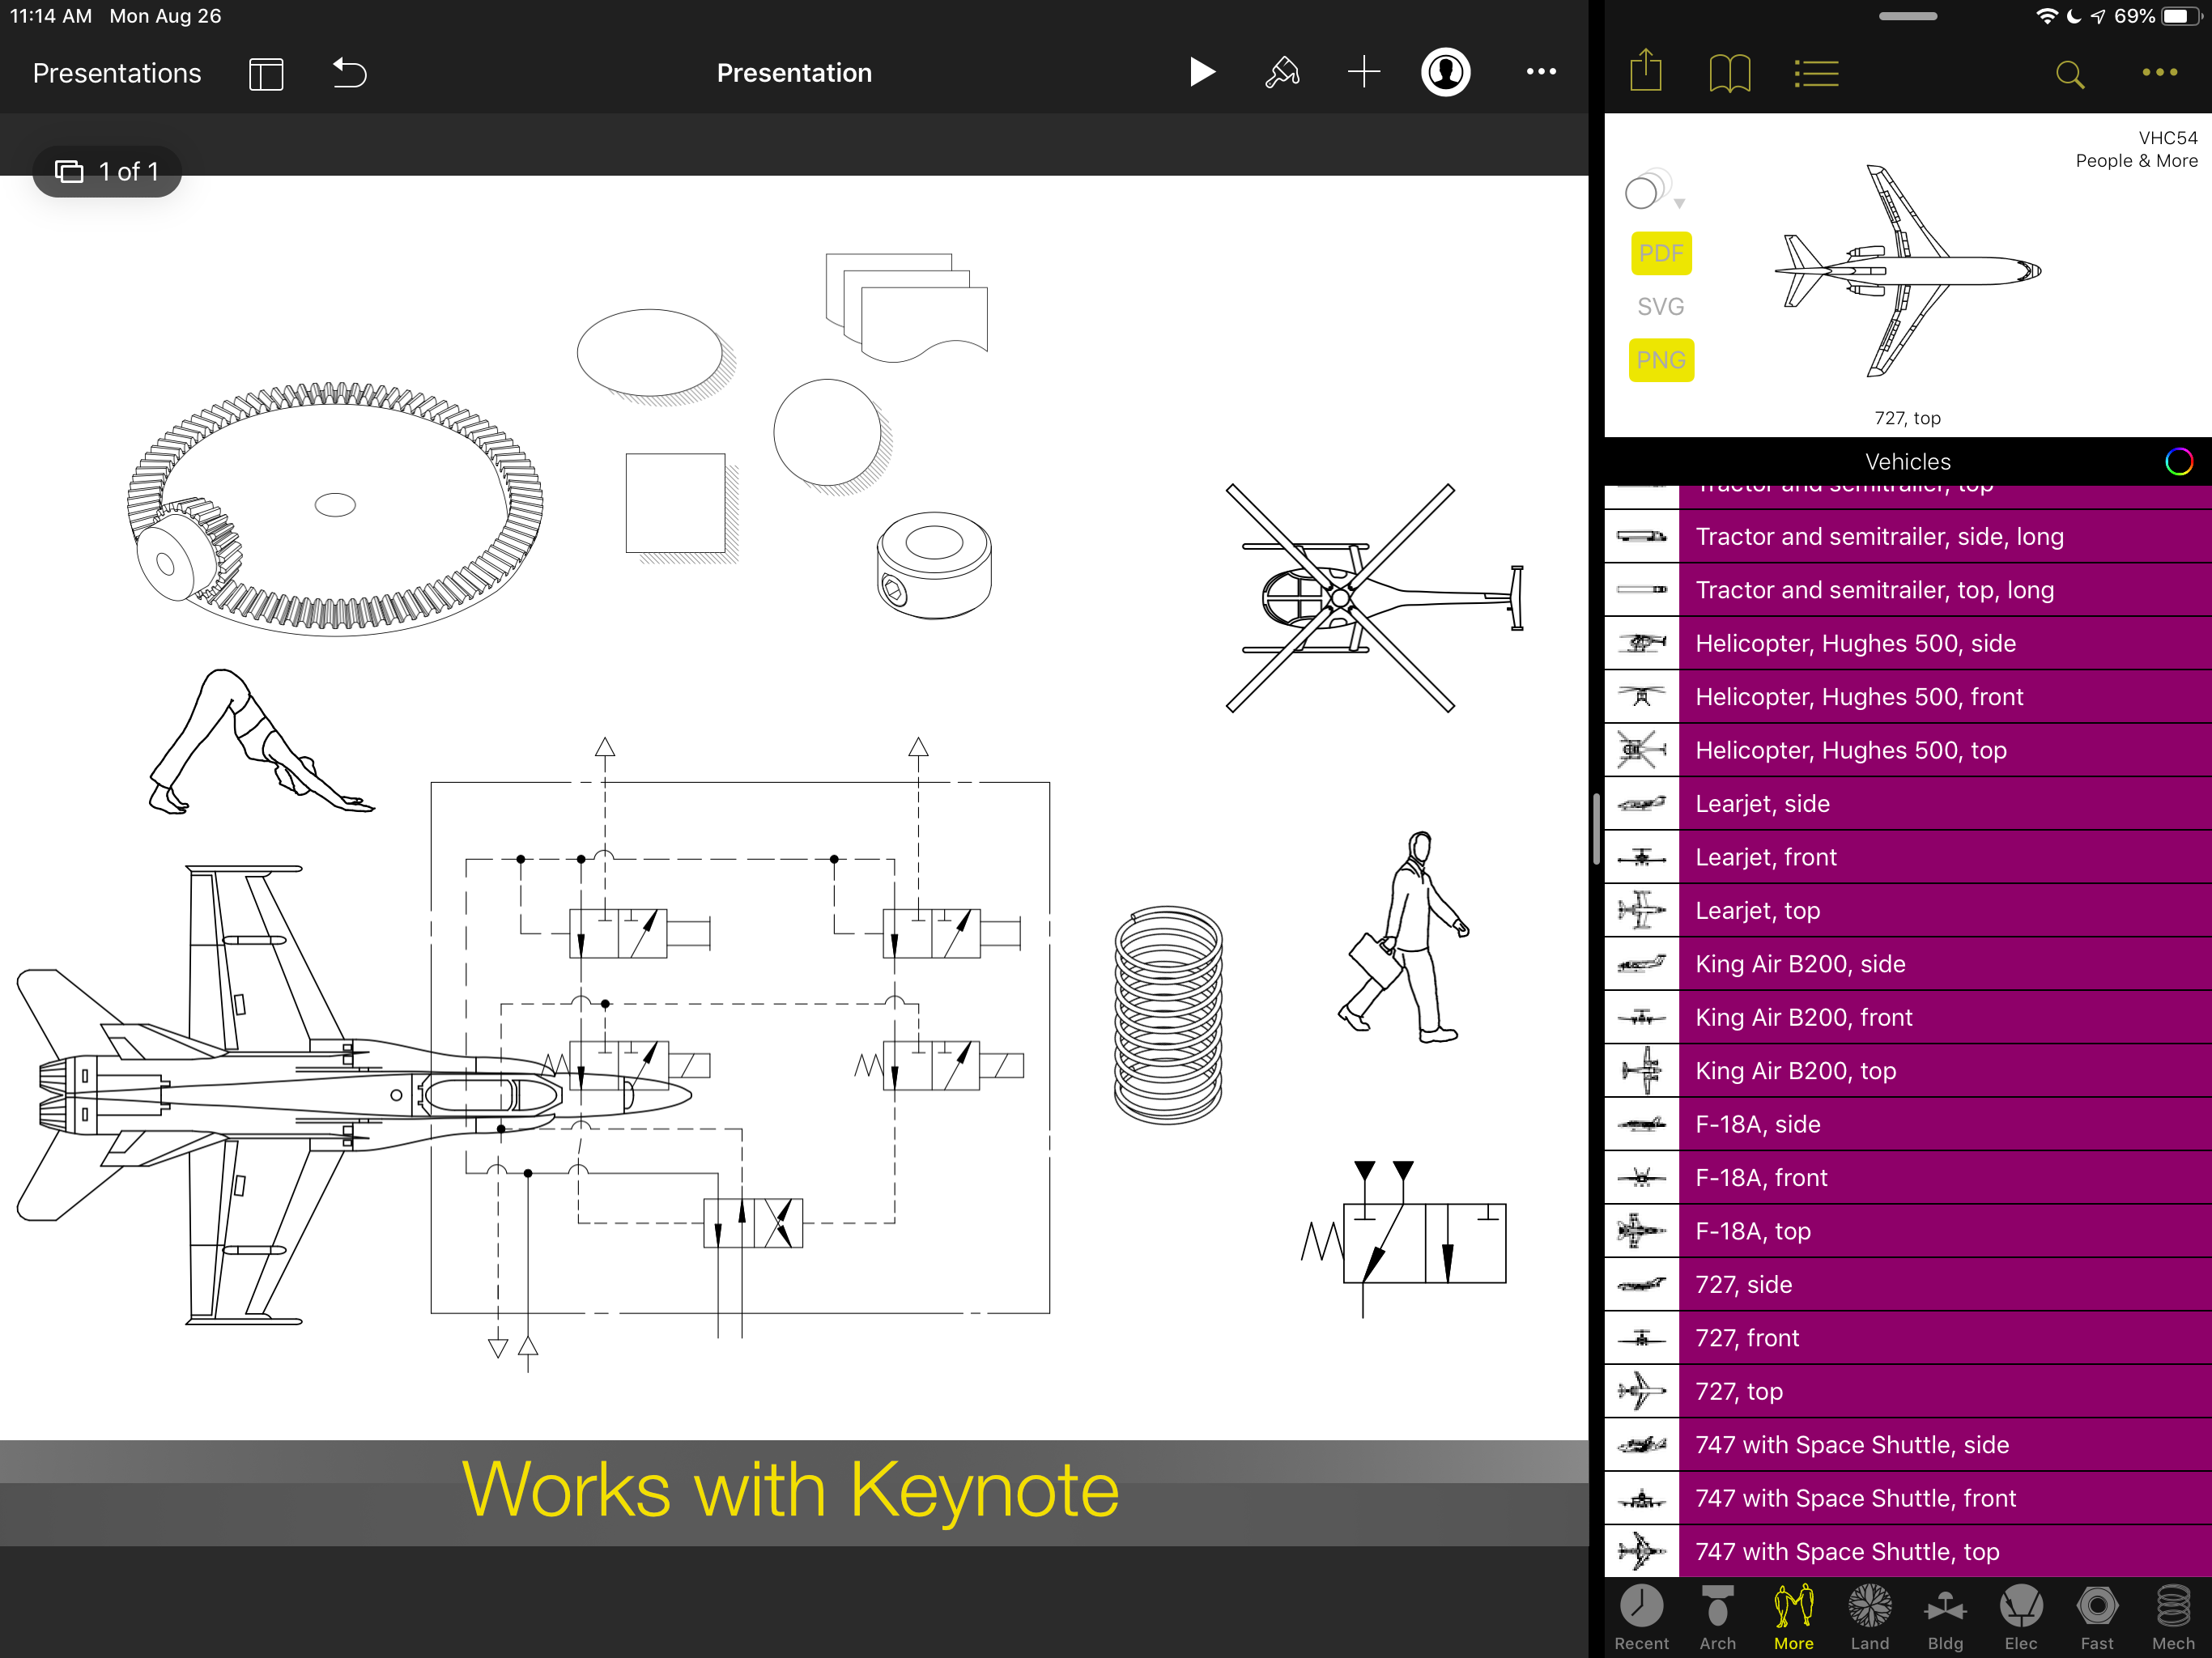Open Keynote More options ellipsis menu

click(1540, 72)
